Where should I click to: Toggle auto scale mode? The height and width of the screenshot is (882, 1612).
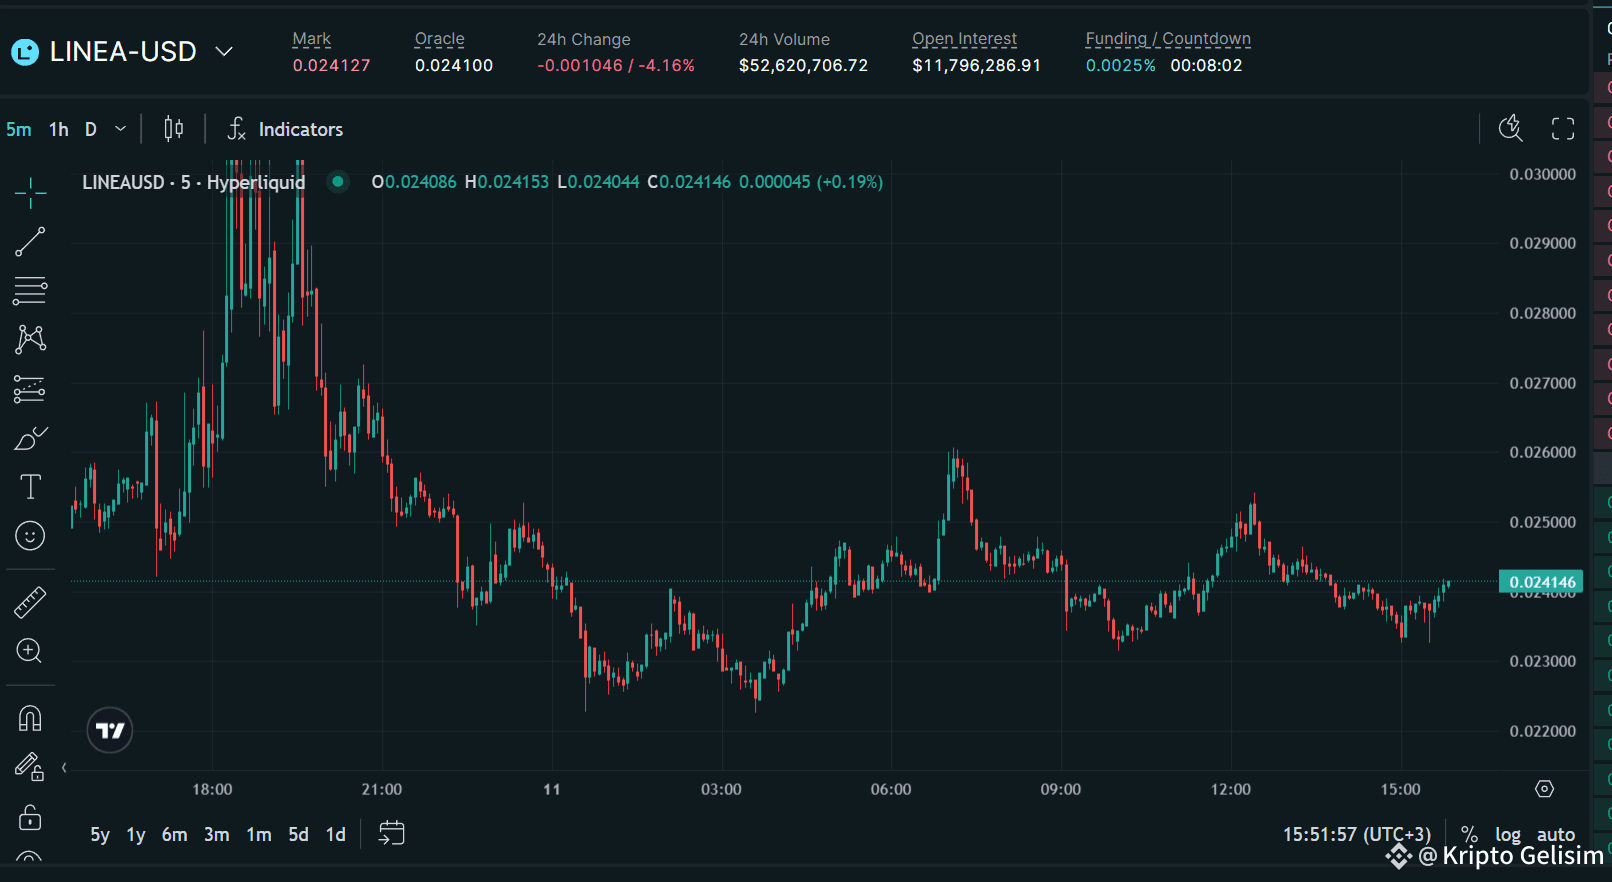pos(1556,834)
